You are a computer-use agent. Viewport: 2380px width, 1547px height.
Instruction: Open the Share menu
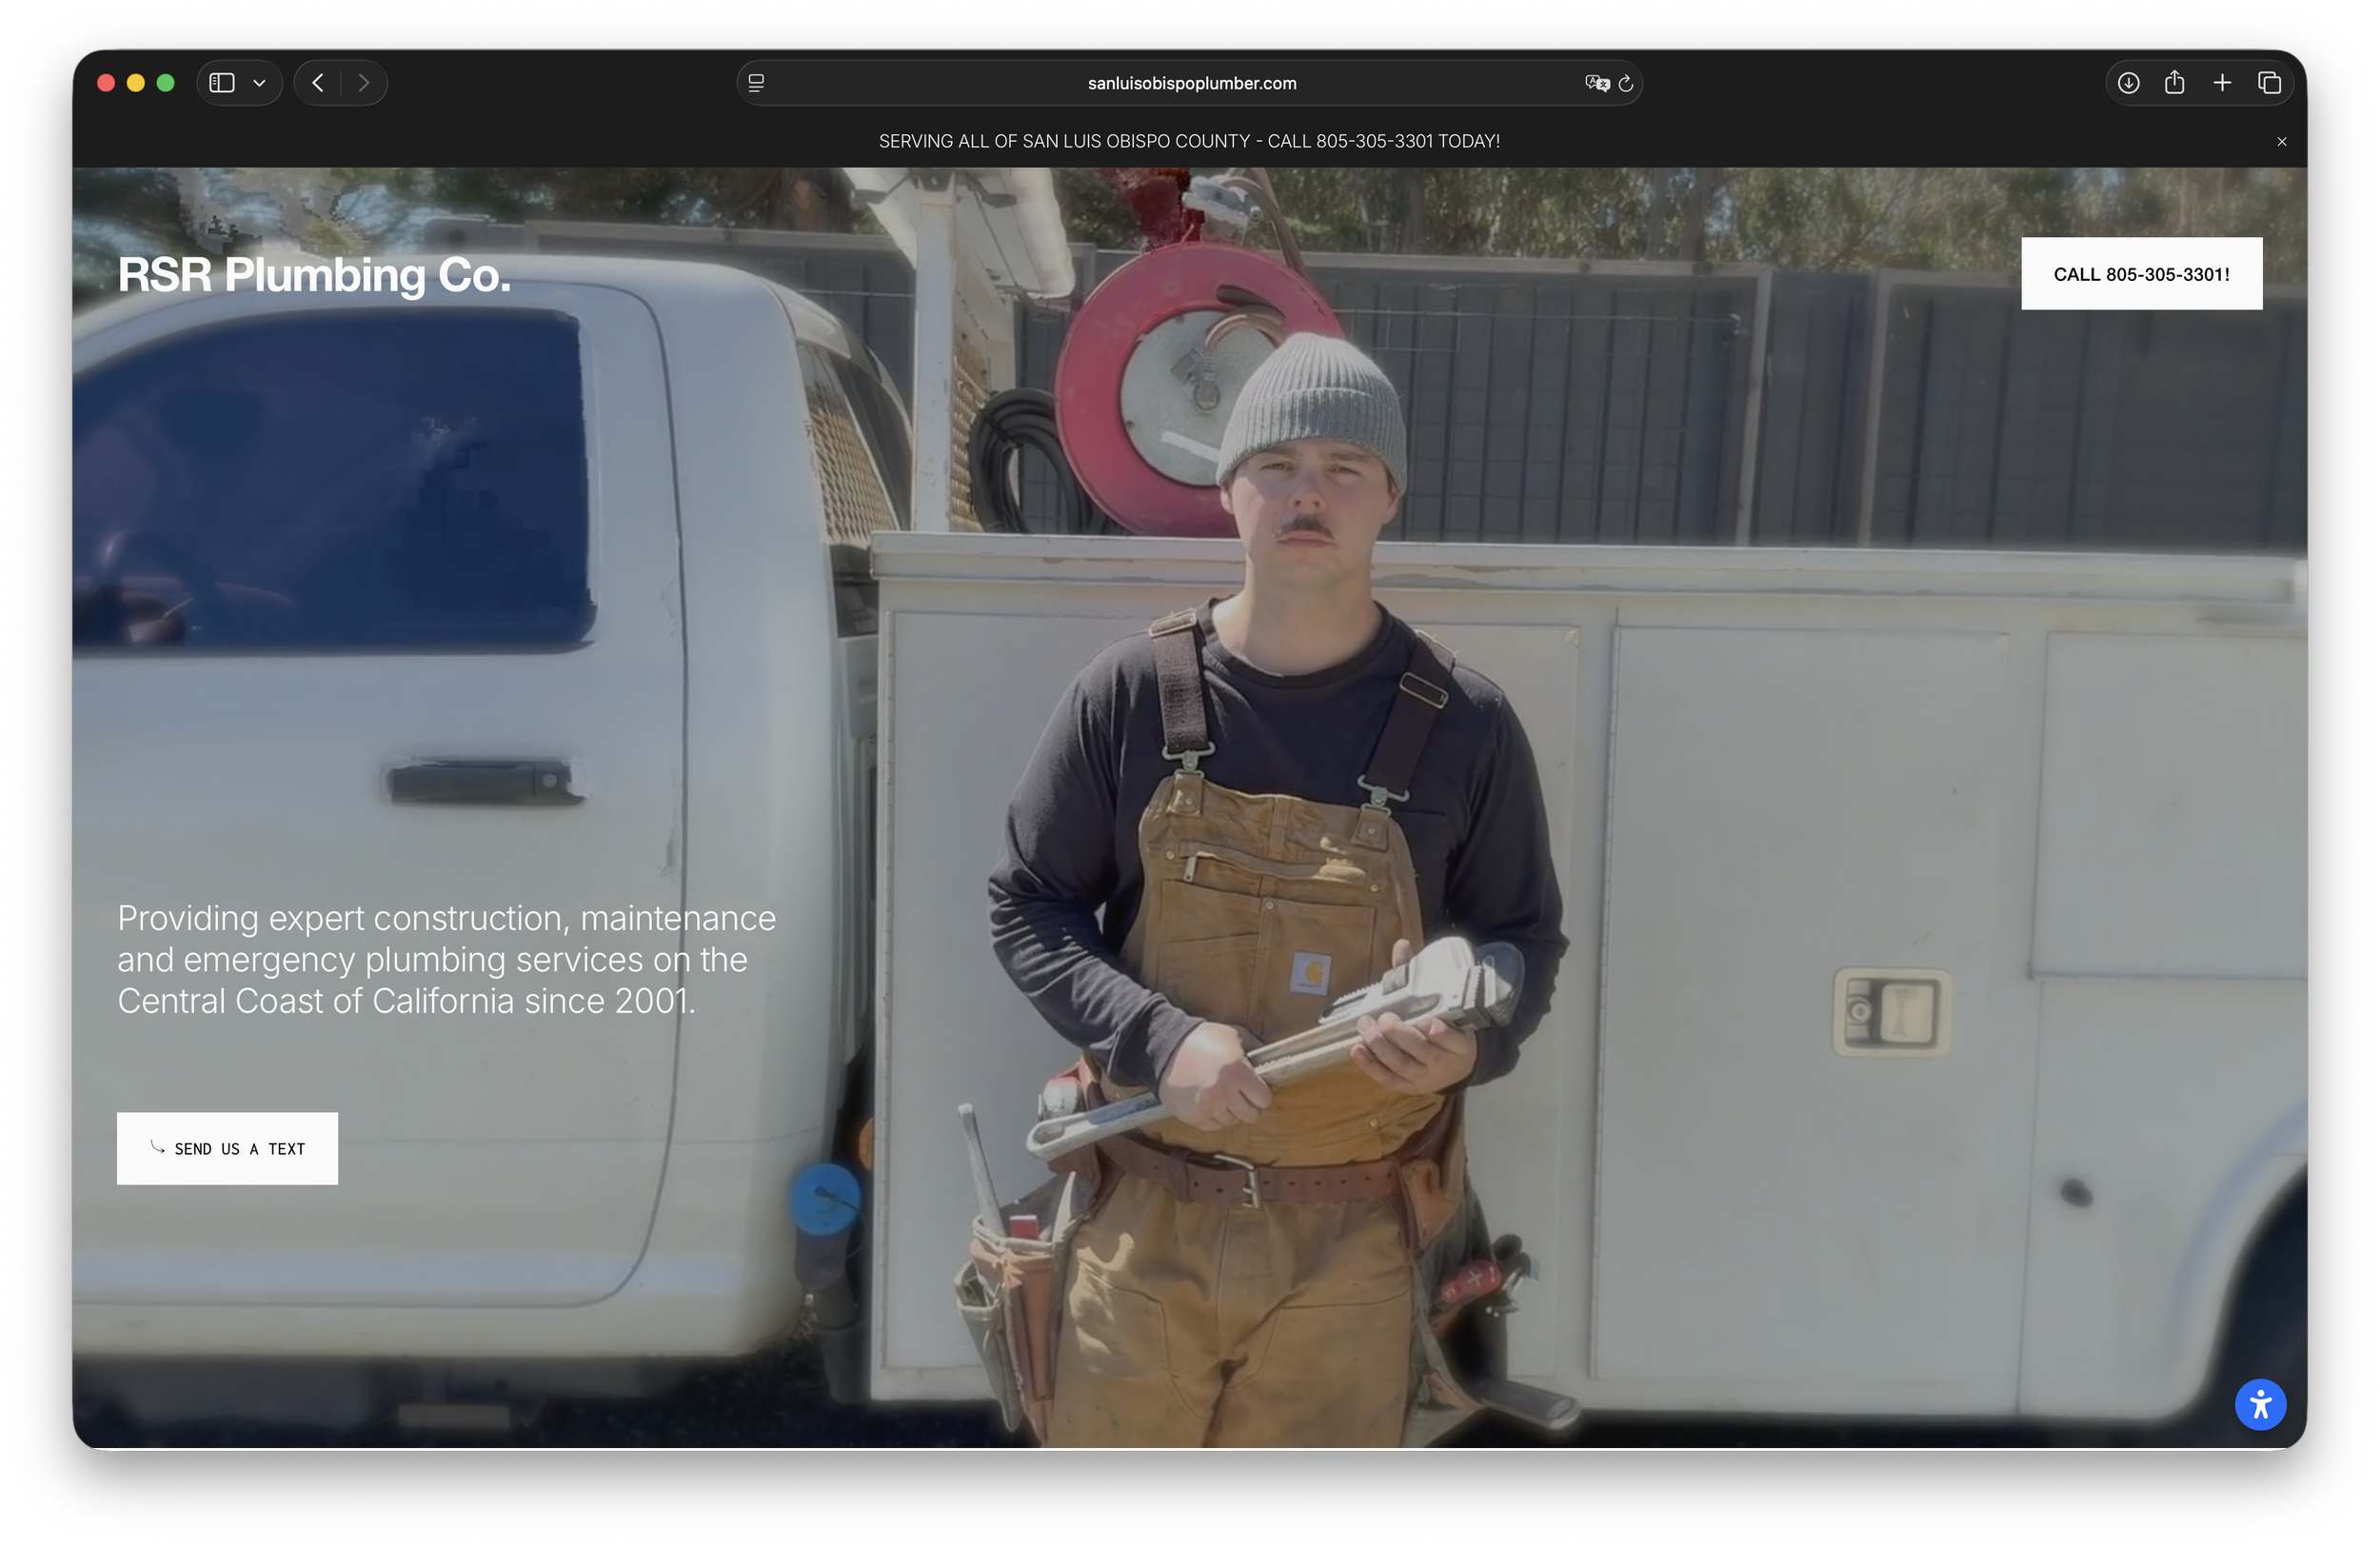[x=2174, y=83]
